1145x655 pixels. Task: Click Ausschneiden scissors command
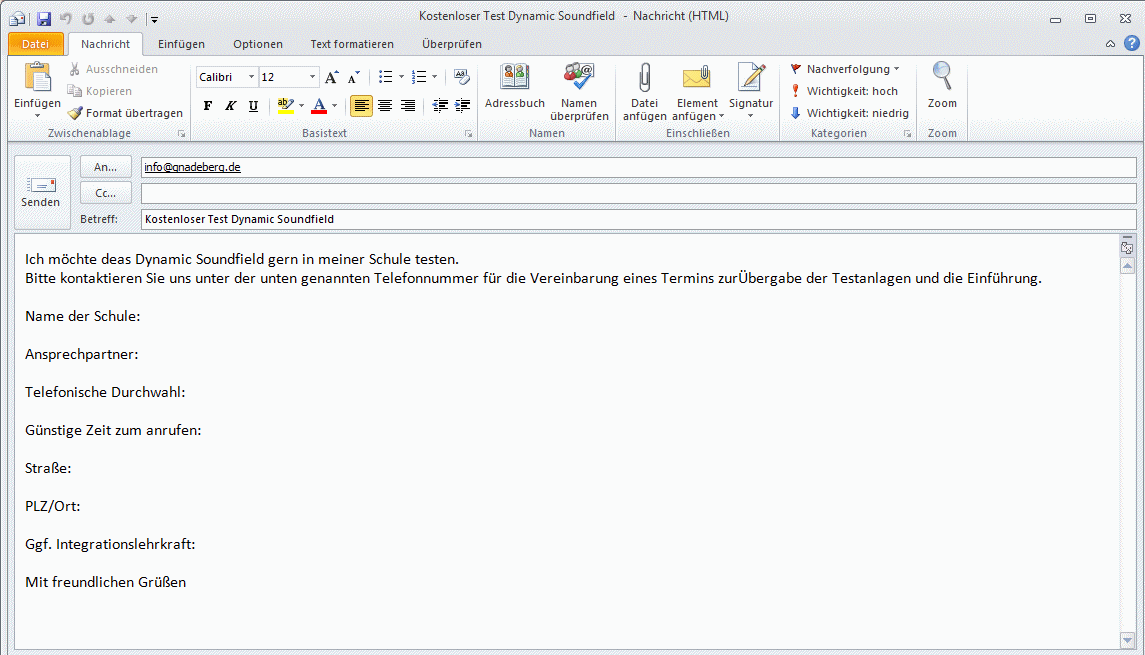click(x=113, y=69)
